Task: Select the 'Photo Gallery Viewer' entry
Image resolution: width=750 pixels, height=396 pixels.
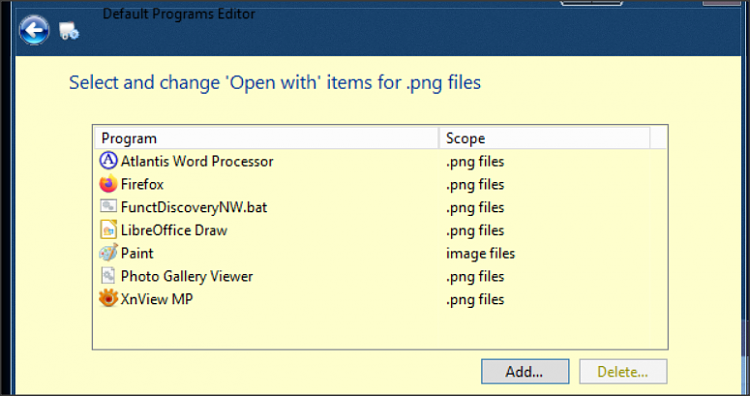Action: point(187,276)
